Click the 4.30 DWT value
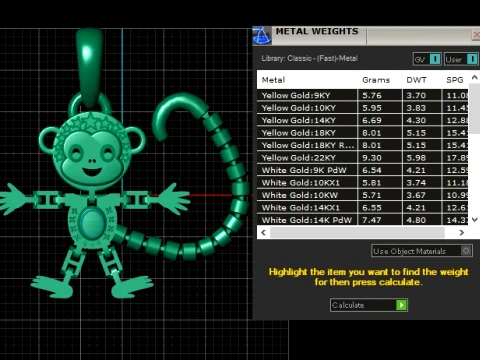Viewport: 480px width, 360px height. [416, 120]
